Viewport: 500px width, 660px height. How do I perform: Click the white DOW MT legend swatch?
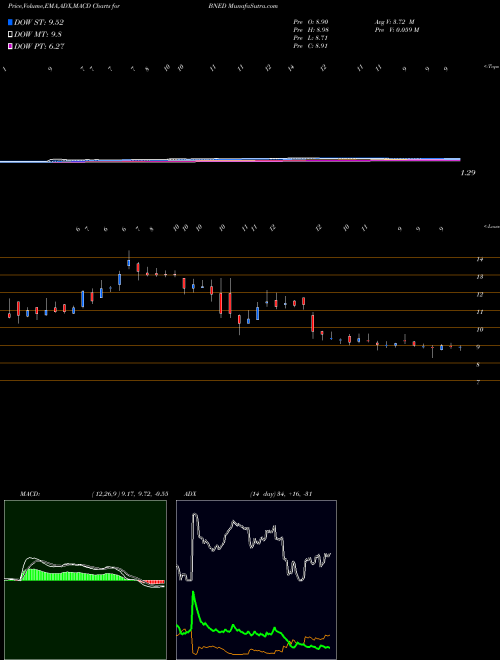point(10,35)
